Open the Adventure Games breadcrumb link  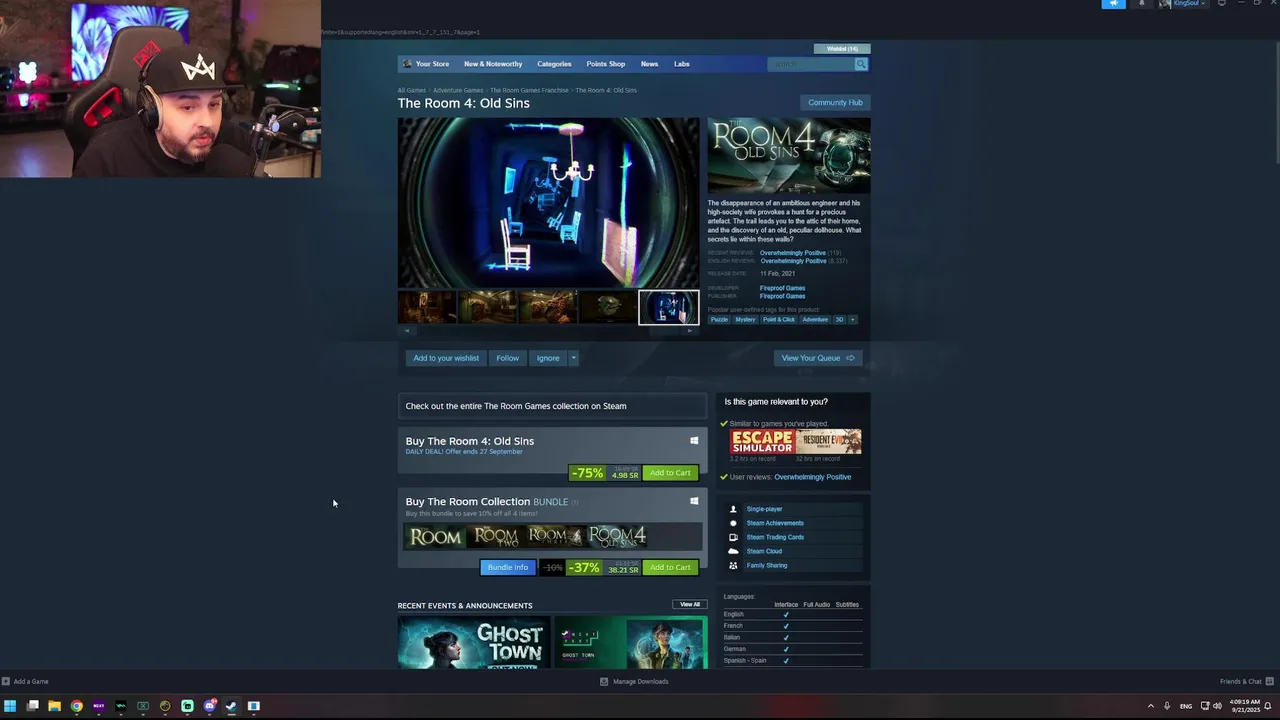(x=458, y=90)
